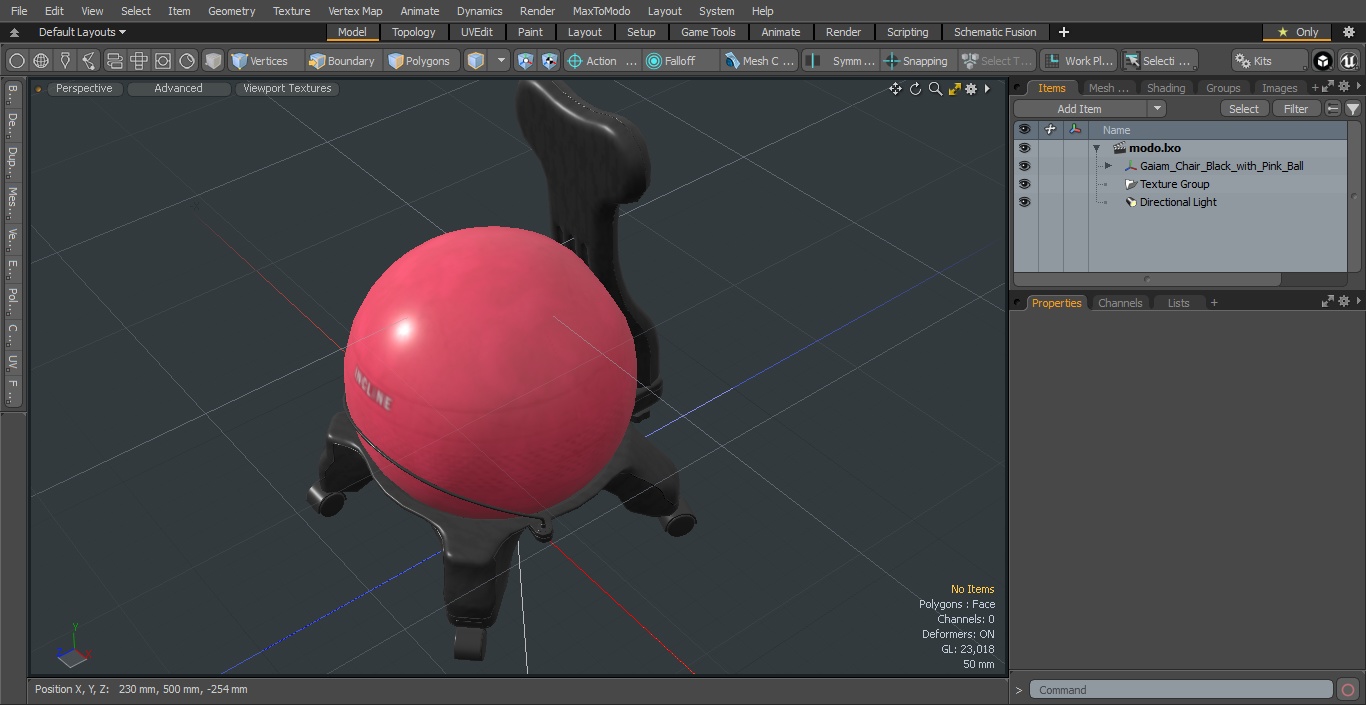Hide the Gaiam_Chair_Black_with_Pink_Ball item

tap(1024, 166)
